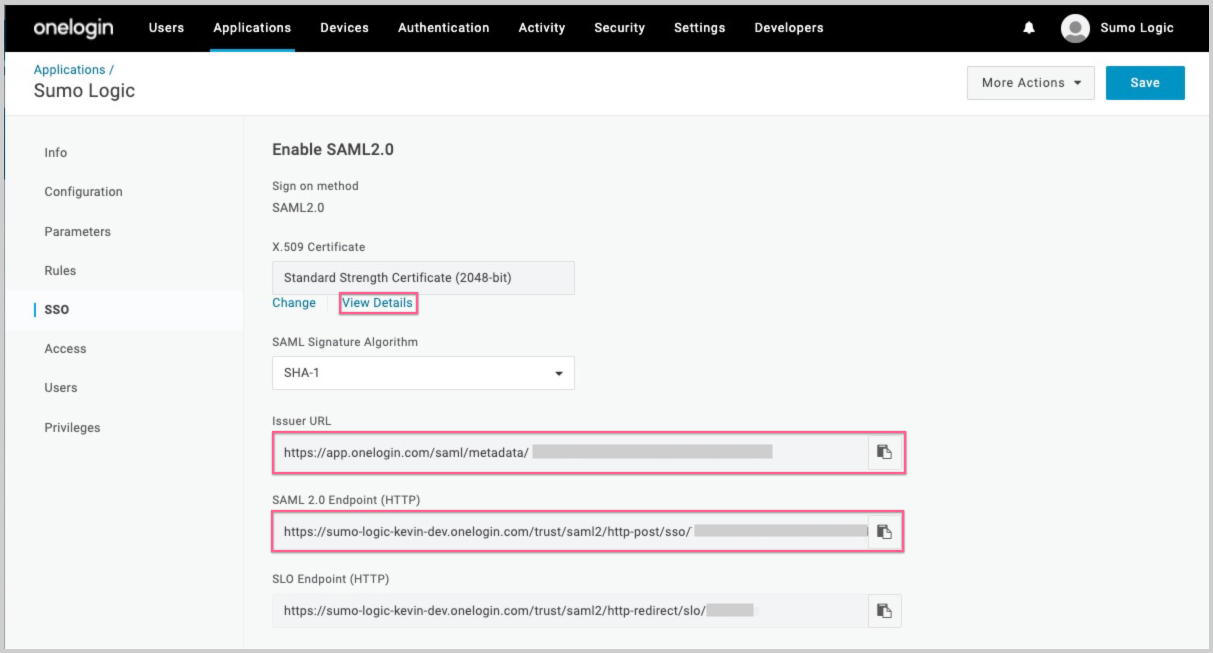Open the Developers menu
1213x653 pixels.
788,28
